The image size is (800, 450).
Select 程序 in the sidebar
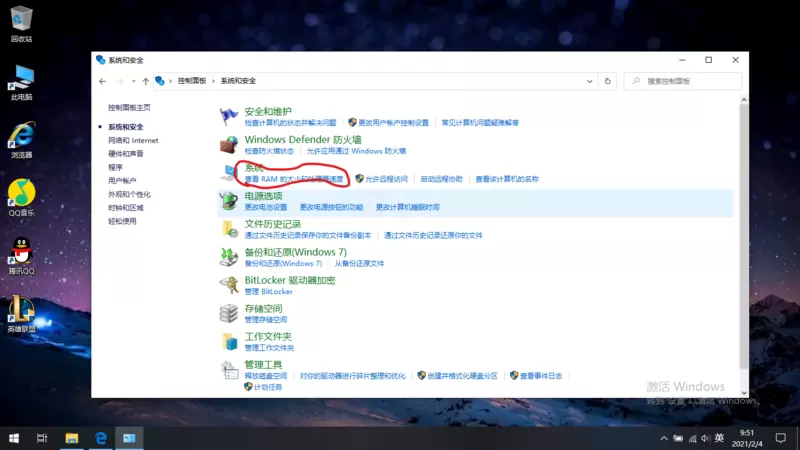pyautogui.click(x=115, y=167)
